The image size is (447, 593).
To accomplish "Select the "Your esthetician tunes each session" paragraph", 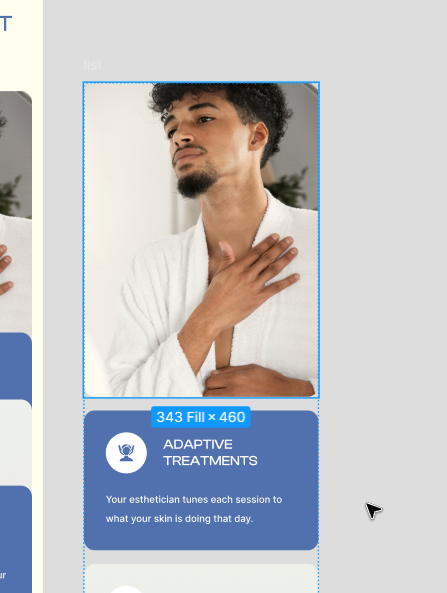I will pyautogui.click(x=194, y=509).
